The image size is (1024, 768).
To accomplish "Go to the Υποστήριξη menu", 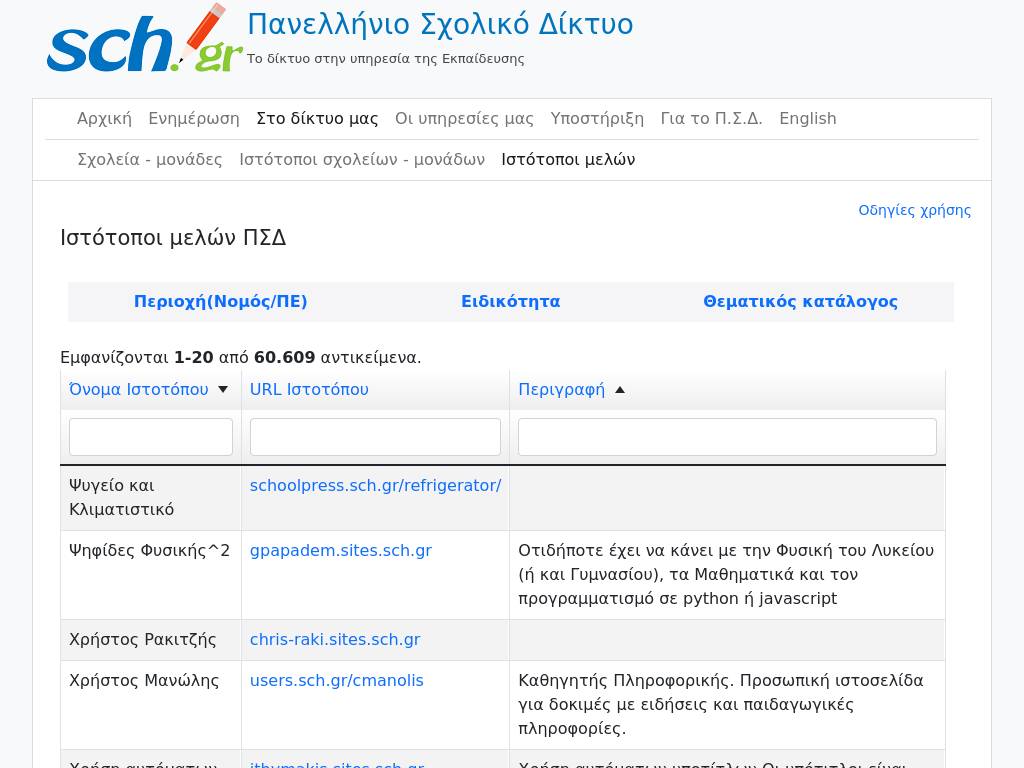I will 597,118.
